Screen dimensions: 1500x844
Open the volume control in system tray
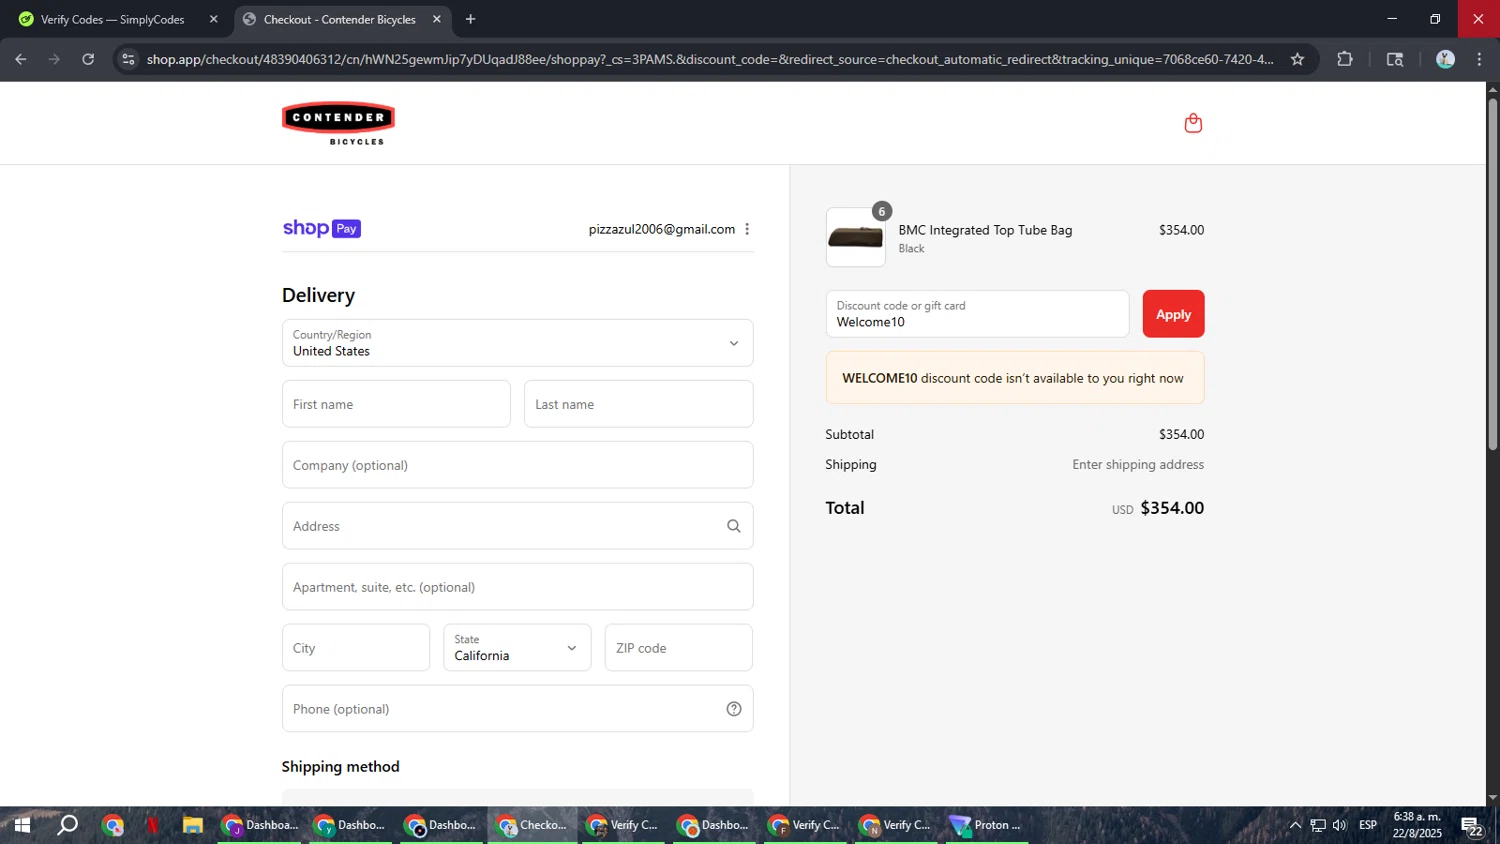point(1340,825)
